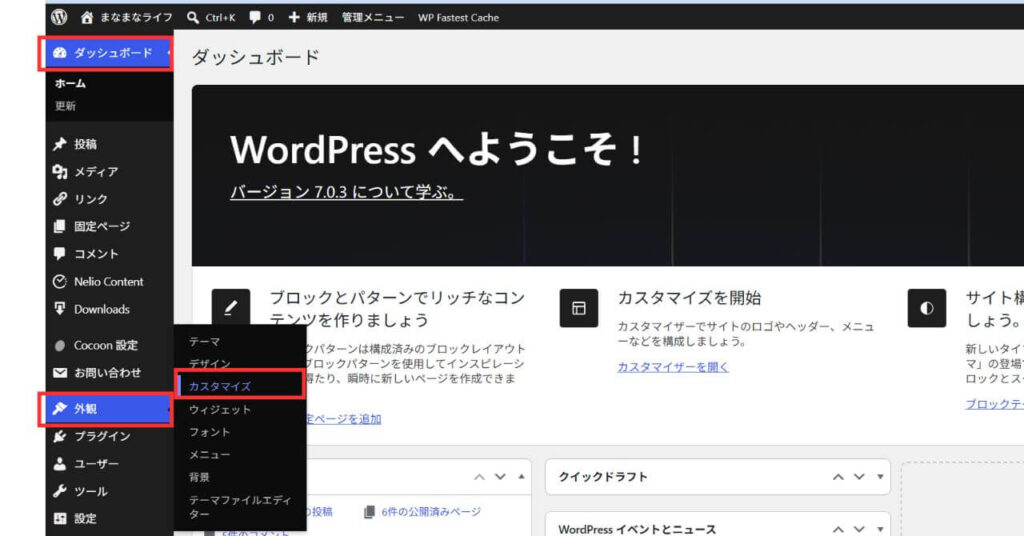Move WordPress イベントとニュース panel down
The height and width of the screenshot is (536, 1024).
point(859,529)
